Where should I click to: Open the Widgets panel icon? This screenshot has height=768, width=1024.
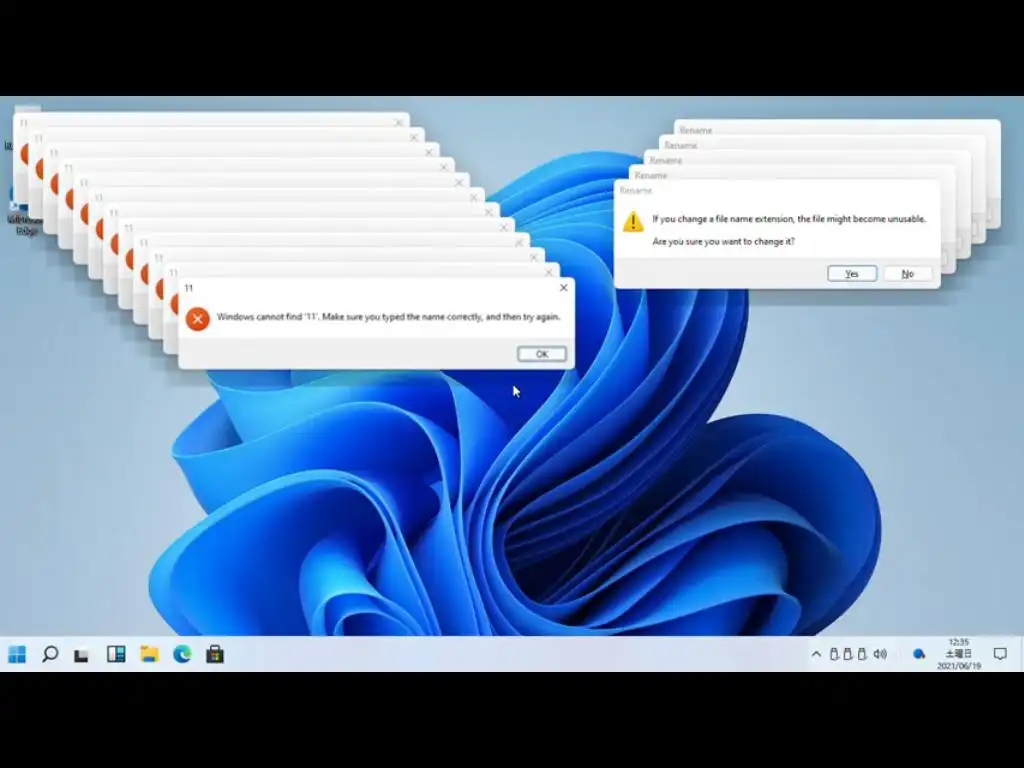(x=116, y=654)
